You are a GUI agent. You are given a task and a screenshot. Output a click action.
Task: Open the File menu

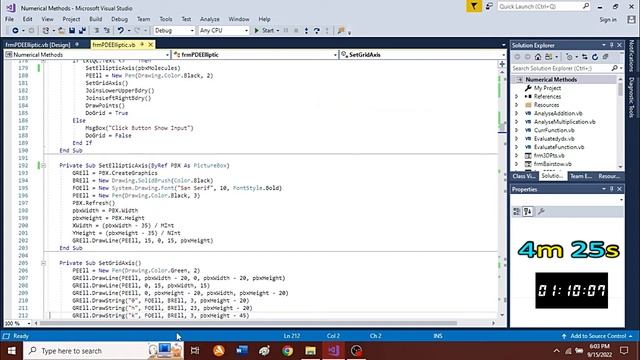9,19
